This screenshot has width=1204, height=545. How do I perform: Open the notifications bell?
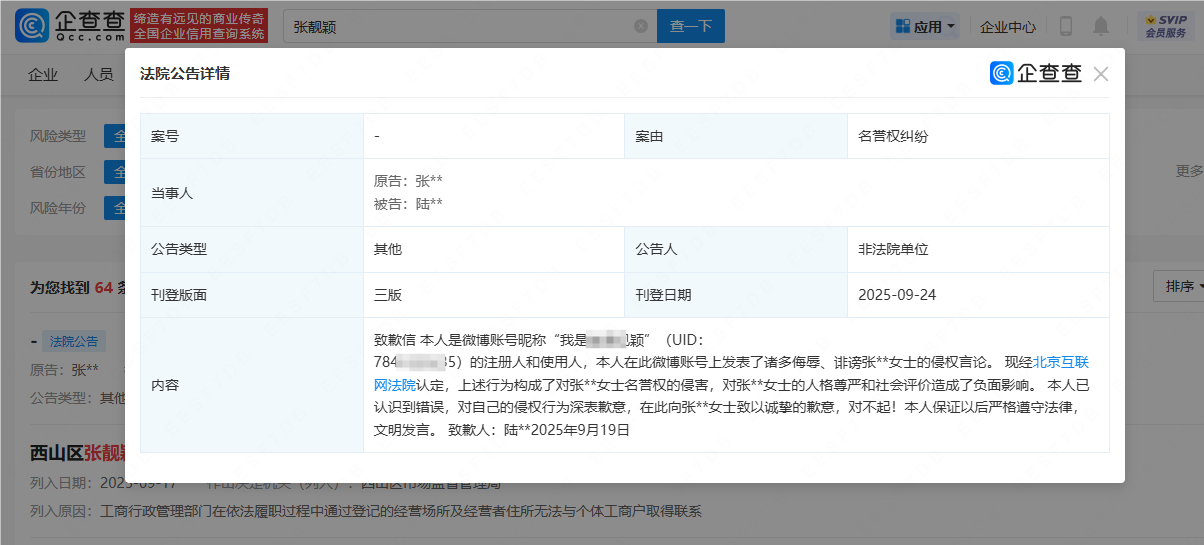(1101, 27)
